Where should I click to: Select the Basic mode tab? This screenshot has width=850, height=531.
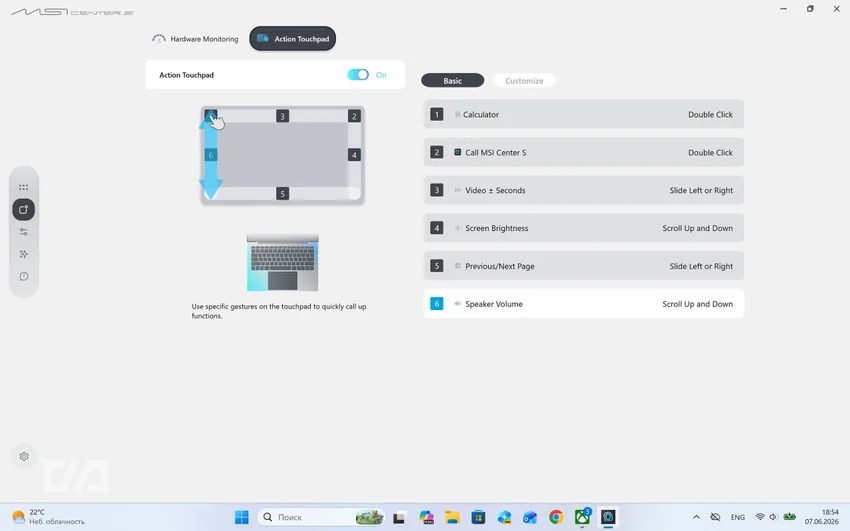click(453, 81)
